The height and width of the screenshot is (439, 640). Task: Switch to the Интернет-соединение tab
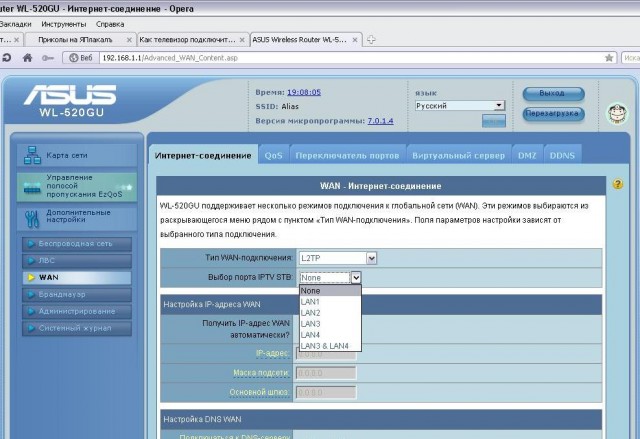point(203,155)
